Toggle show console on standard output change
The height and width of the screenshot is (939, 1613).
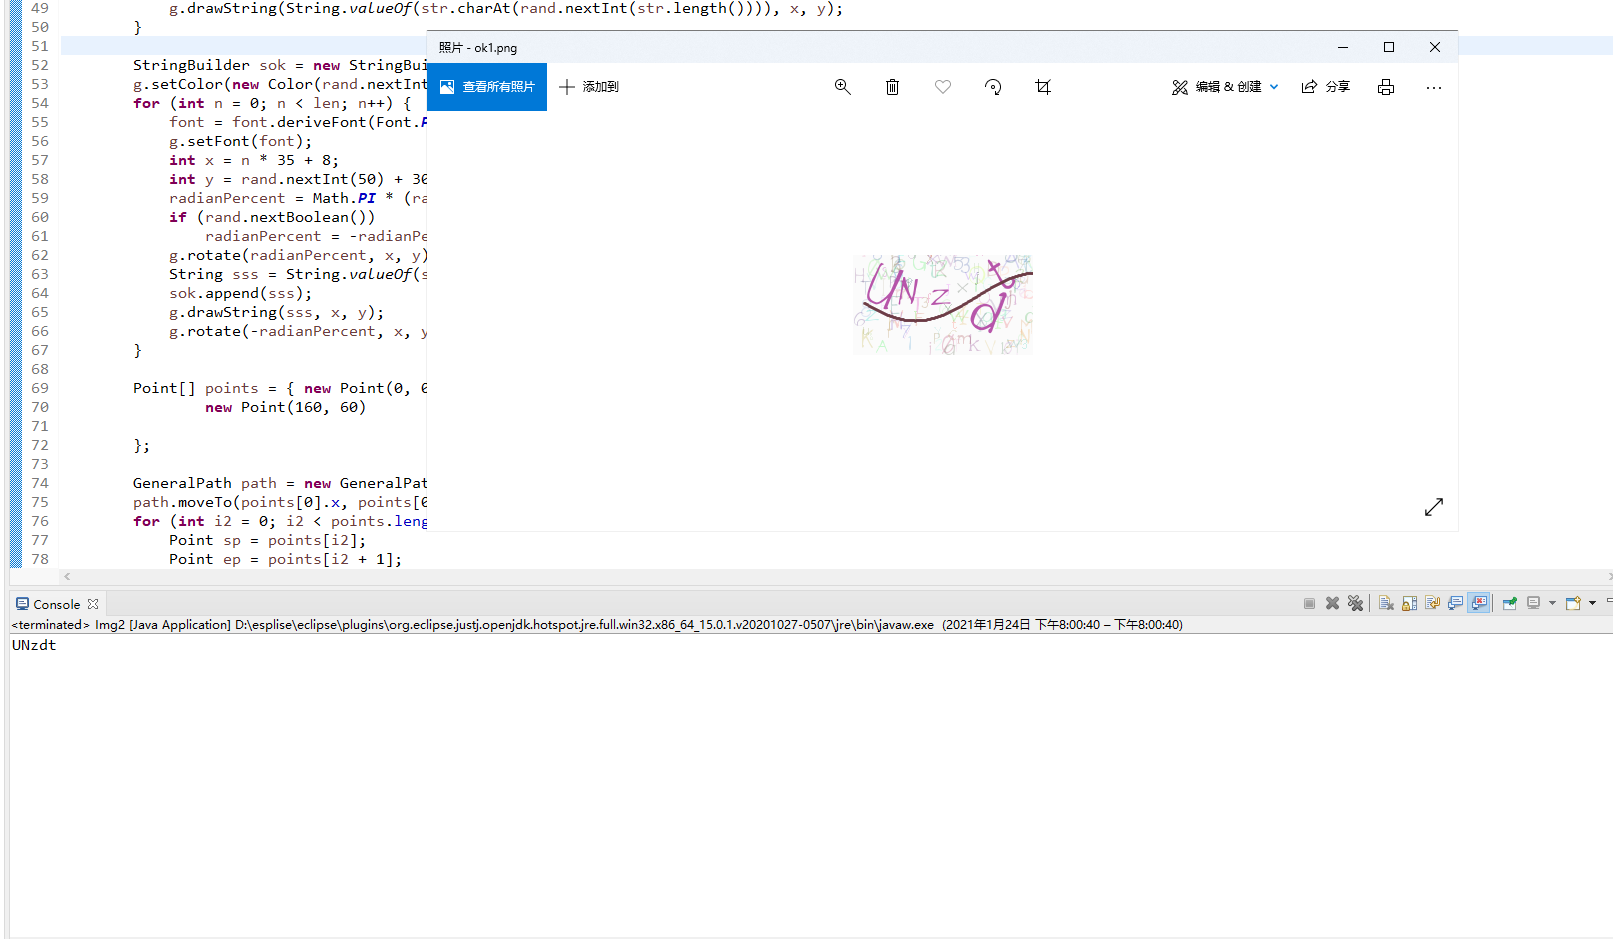click(x=1455, y=603)
